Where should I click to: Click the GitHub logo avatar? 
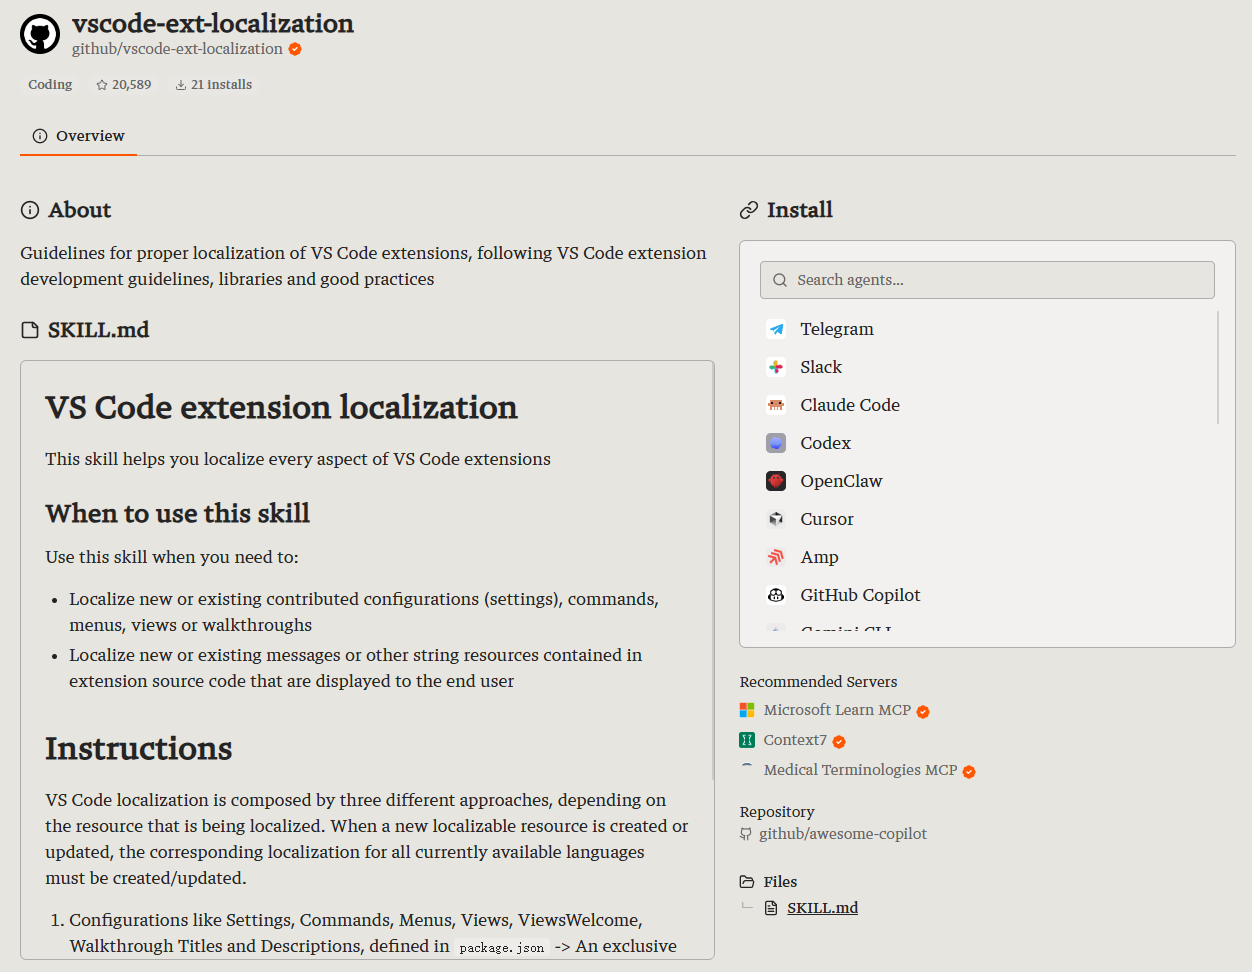click(x=40, y=34)
